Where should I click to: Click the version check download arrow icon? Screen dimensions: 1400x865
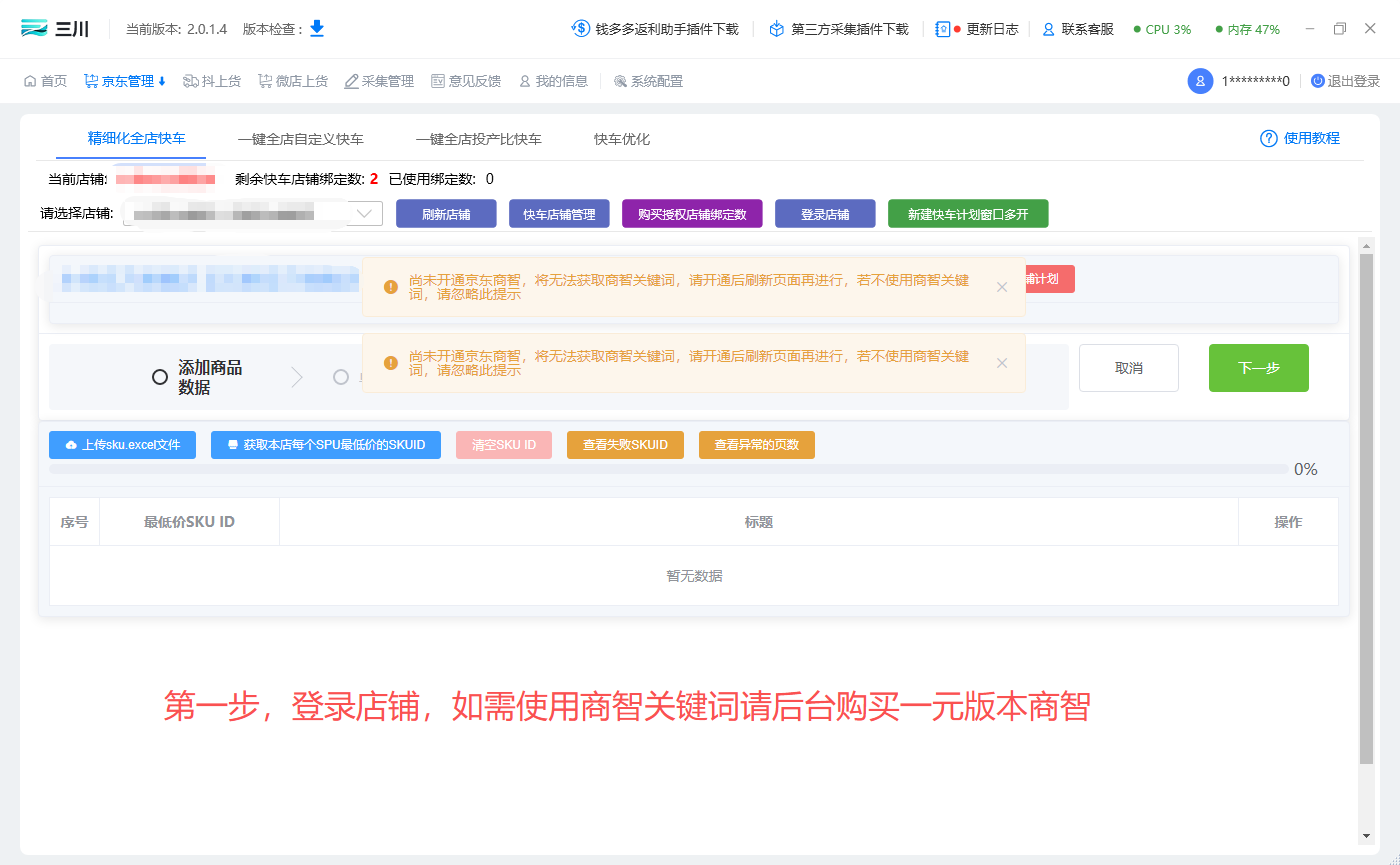coord(317,28)
